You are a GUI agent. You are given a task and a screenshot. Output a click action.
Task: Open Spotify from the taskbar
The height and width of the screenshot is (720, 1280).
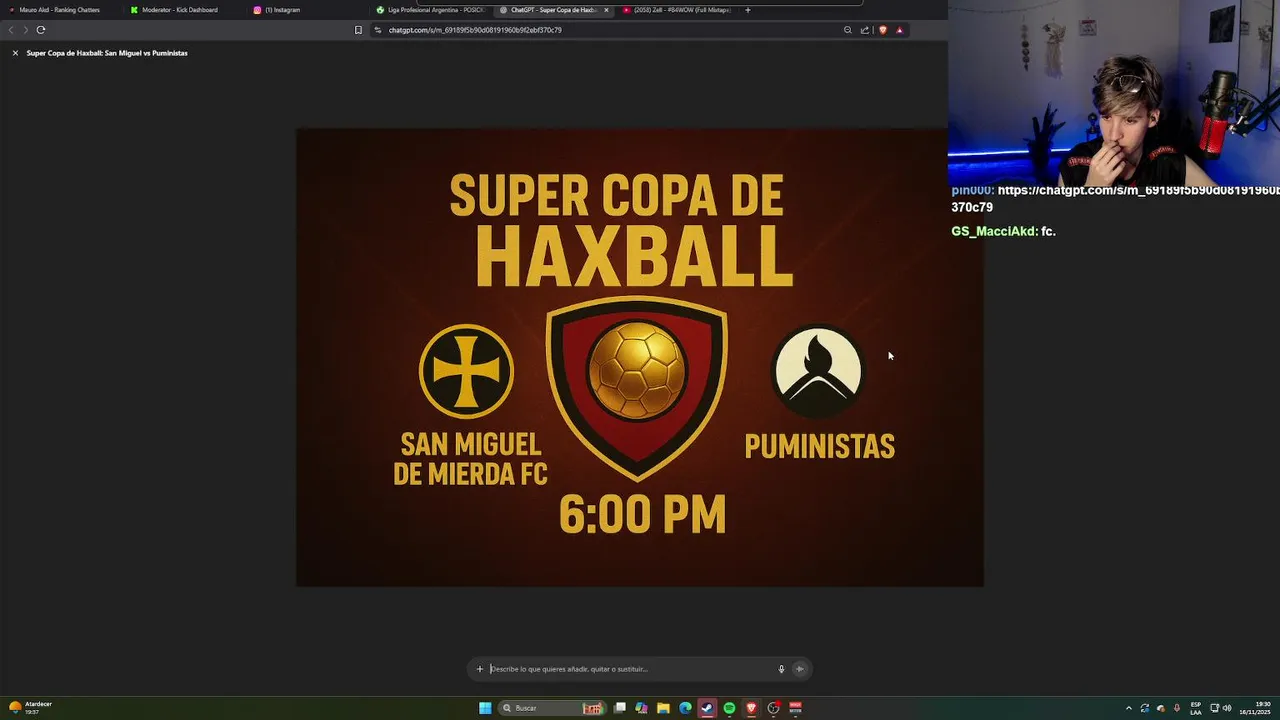pyautogui.click(x=729, y=708)
